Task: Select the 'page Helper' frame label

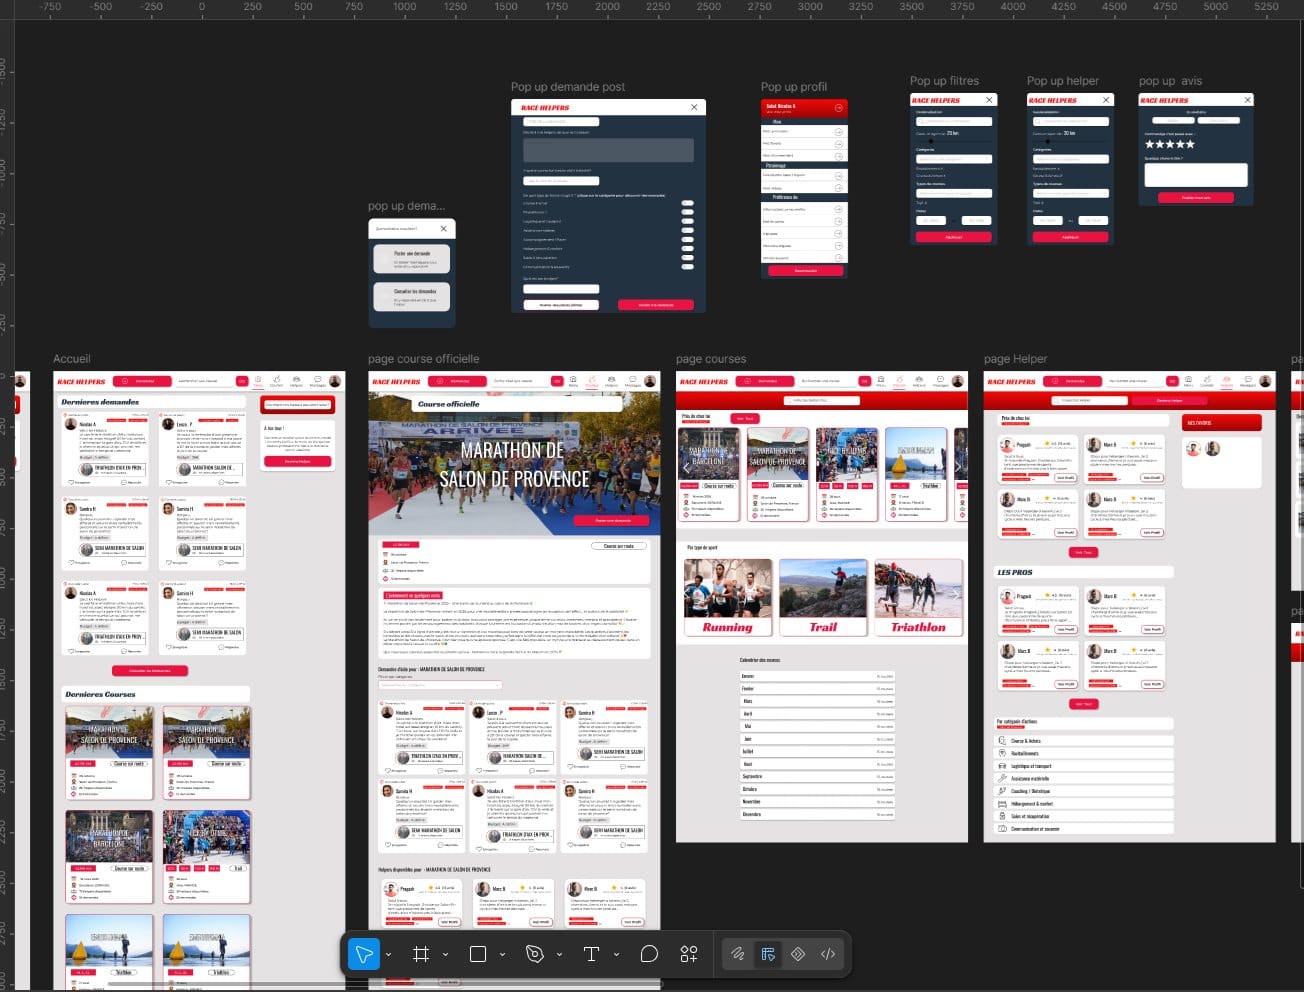Action: (x=1016, y=359)
